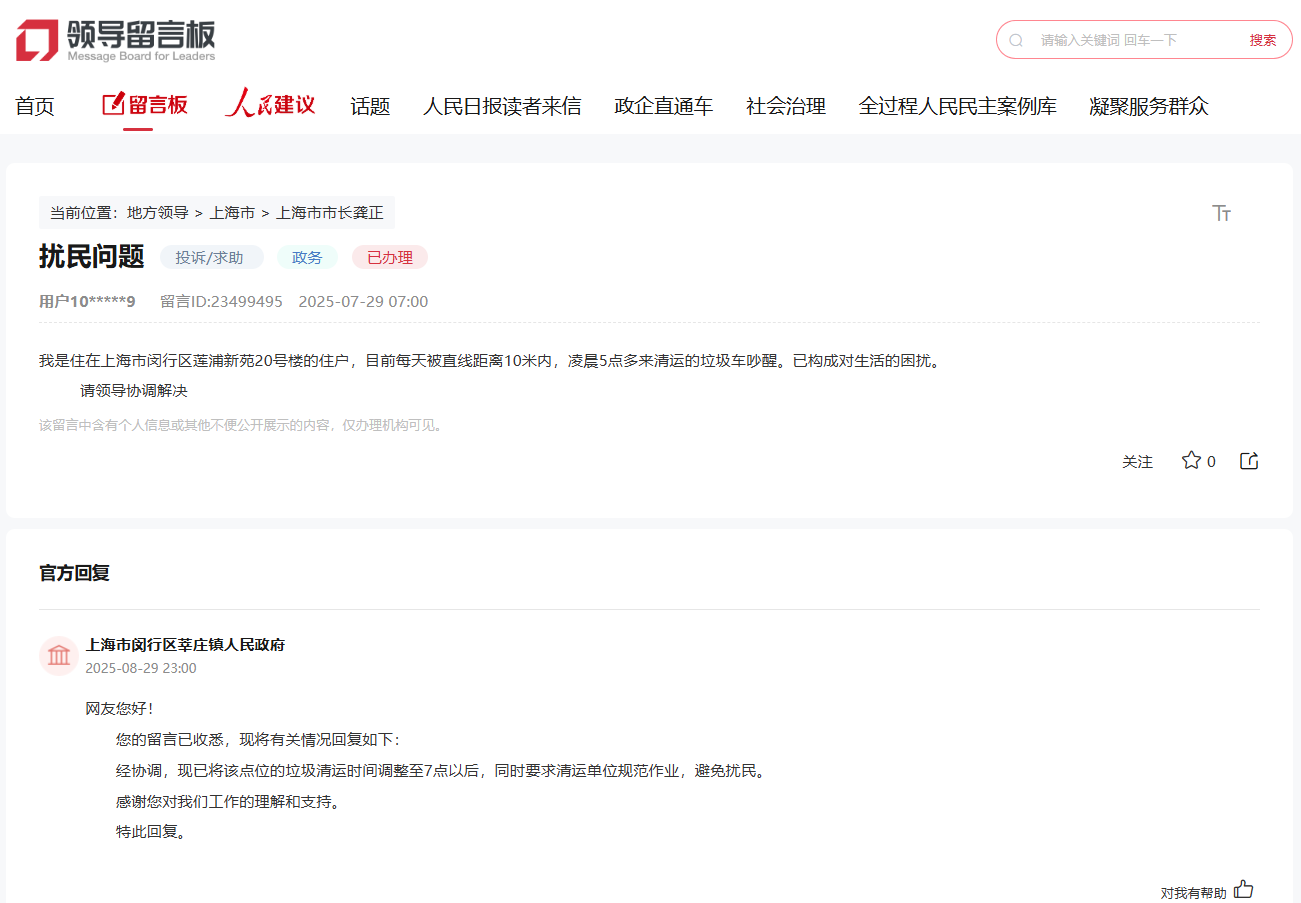Select 人民日报读者来信 in navigation
Image resolution: width=1301 pixels, height=903 pixels.
point(502,106)
